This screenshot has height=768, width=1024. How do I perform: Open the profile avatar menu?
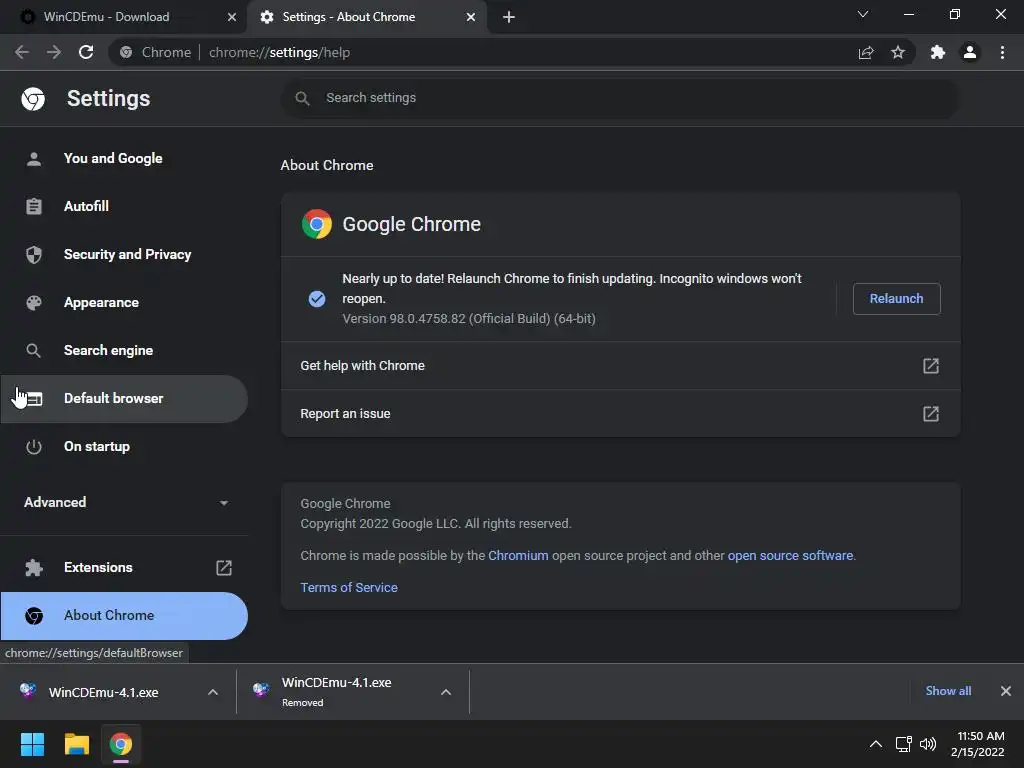tap(970, 52)
